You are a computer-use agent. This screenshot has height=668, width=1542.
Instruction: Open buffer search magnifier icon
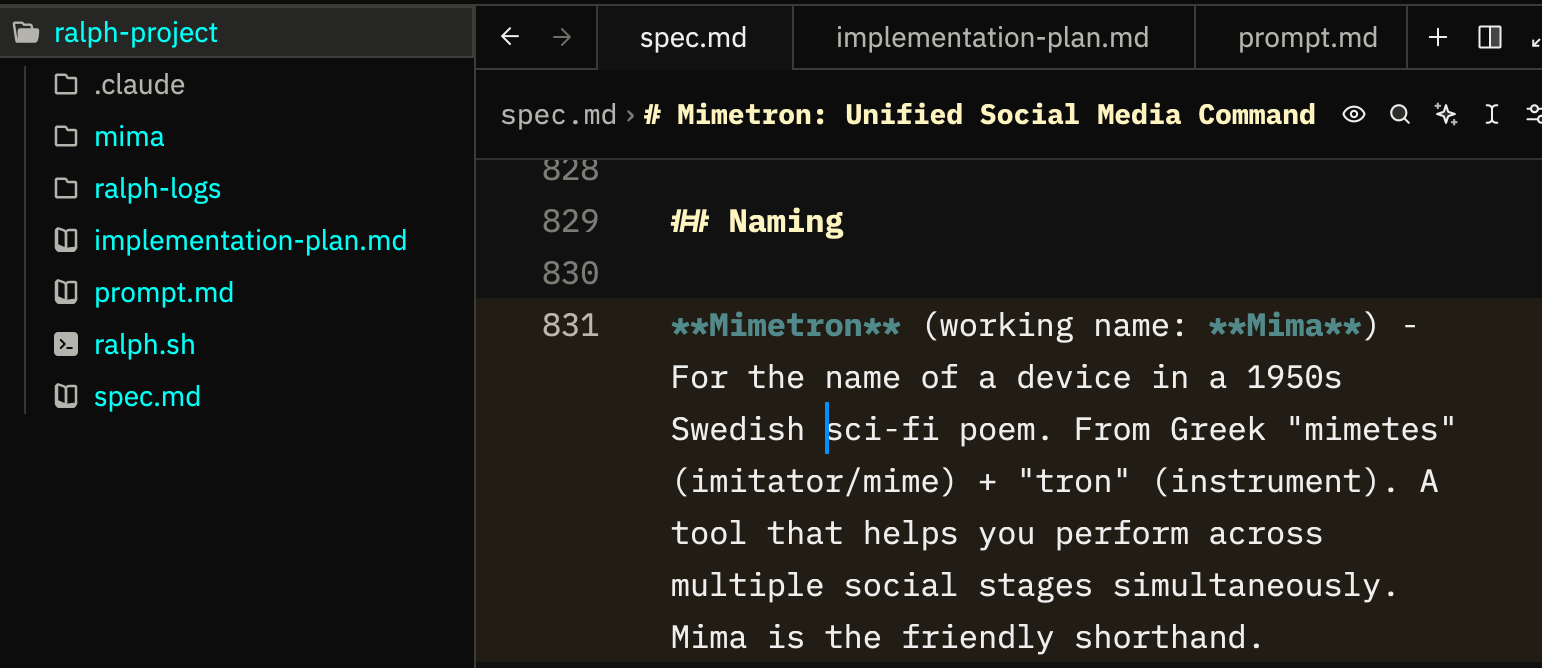(x=1400, y=115)
